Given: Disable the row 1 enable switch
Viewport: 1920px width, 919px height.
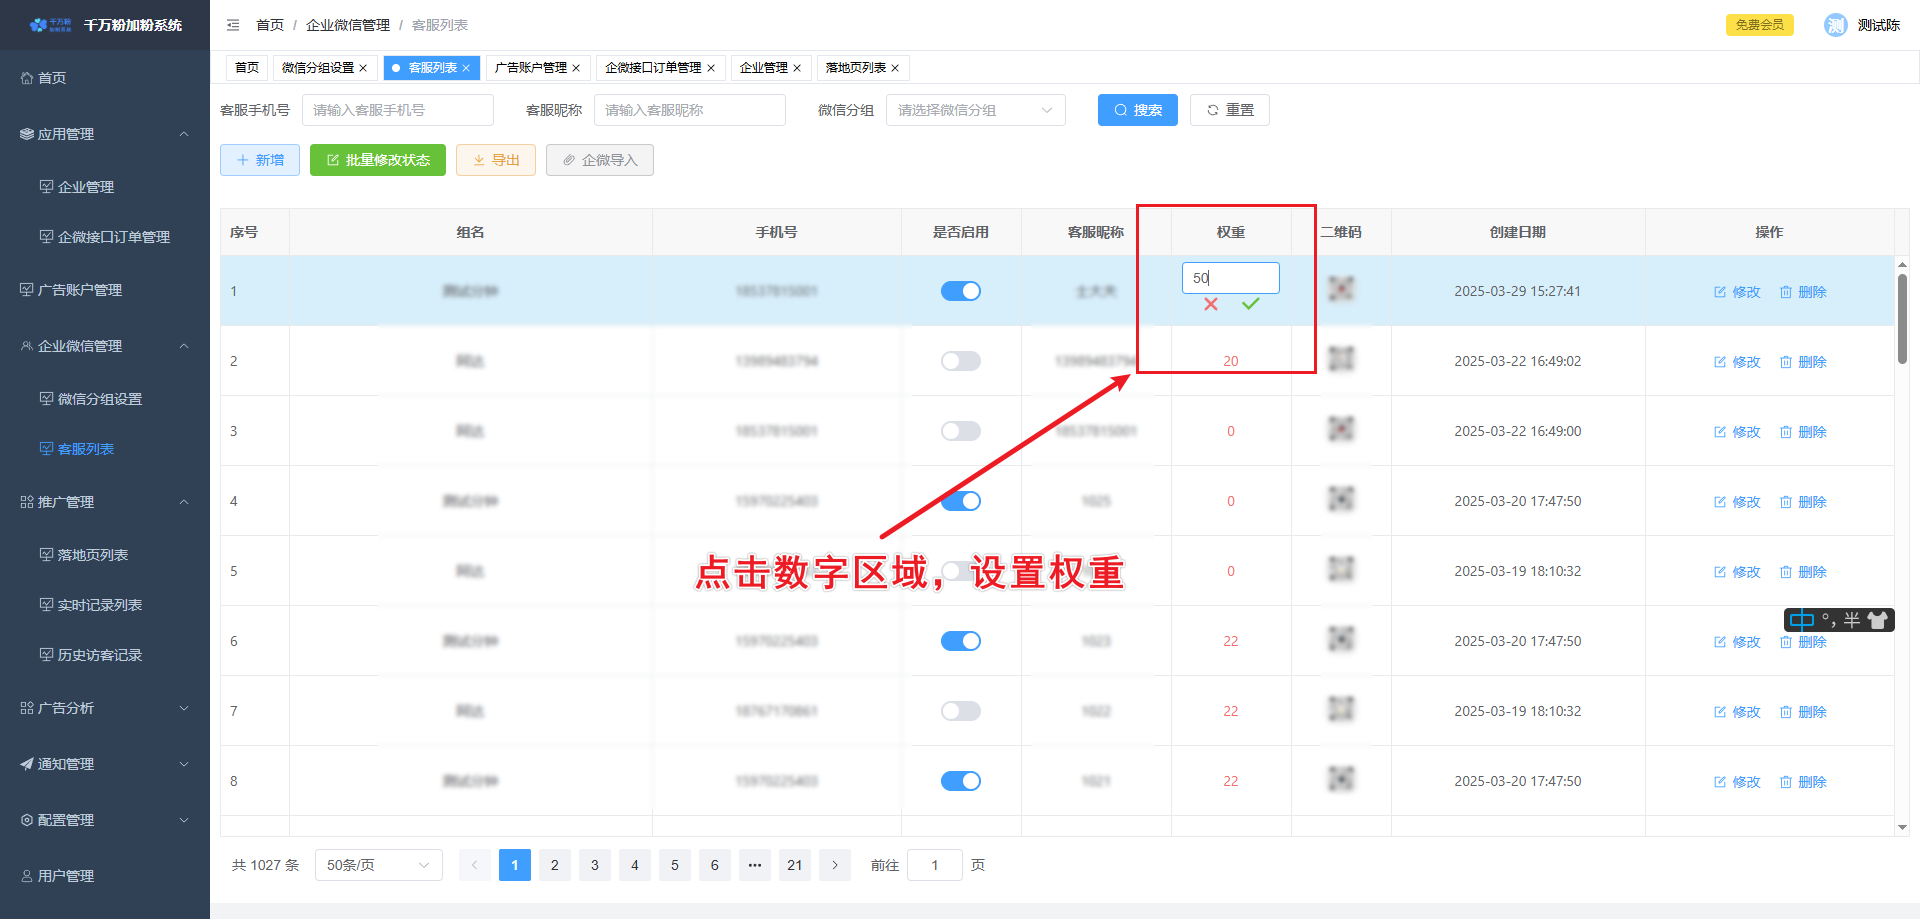Looking at the screenshot, I should click(x=960, y=291).
